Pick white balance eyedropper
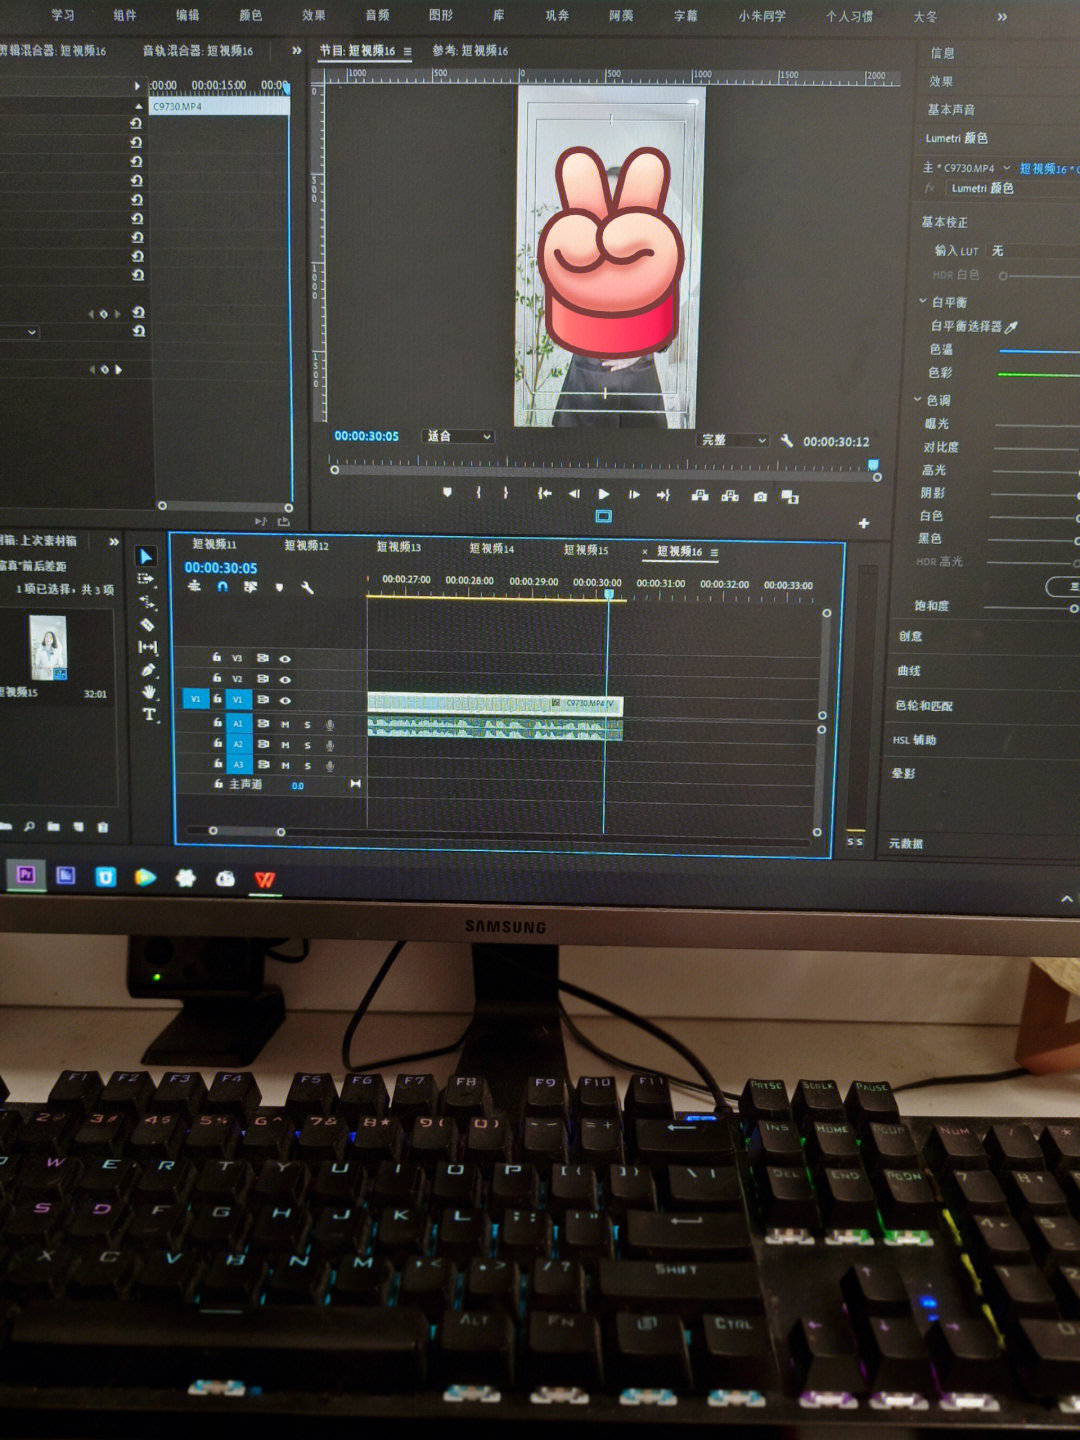Screen dimensions: 1080x1440 1011,327
